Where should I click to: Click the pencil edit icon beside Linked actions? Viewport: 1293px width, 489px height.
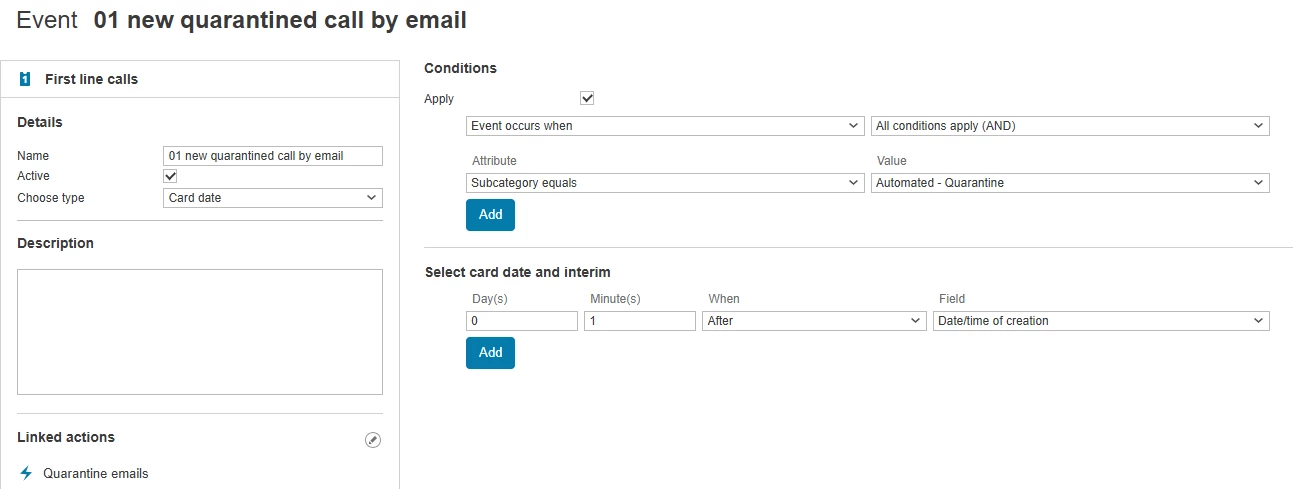(373, 440)
